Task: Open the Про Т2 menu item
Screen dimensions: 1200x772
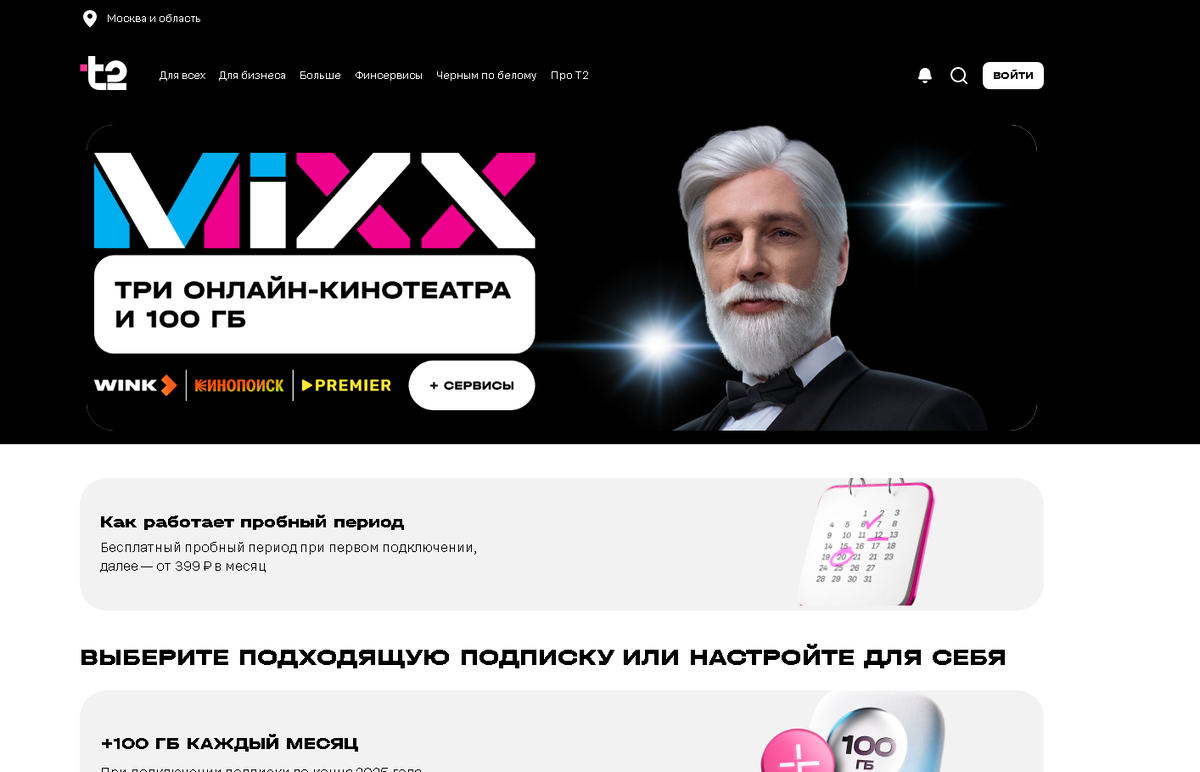Action: coord(570,76)
